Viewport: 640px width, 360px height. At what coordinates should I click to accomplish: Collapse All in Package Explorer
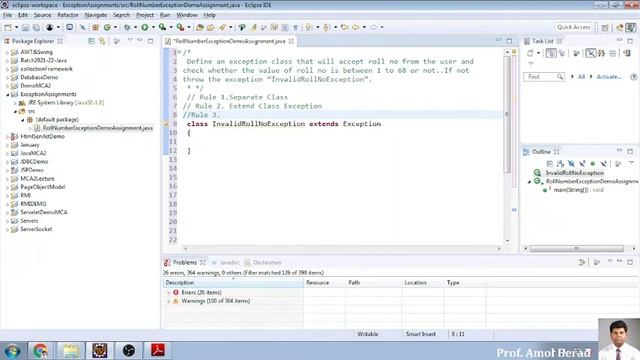(x=91, y=41)
